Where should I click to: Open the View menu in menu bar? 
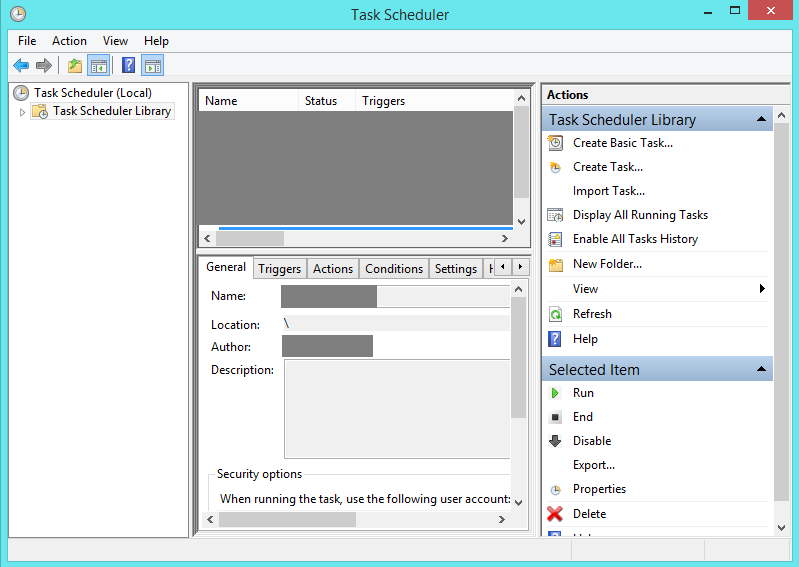115,41
